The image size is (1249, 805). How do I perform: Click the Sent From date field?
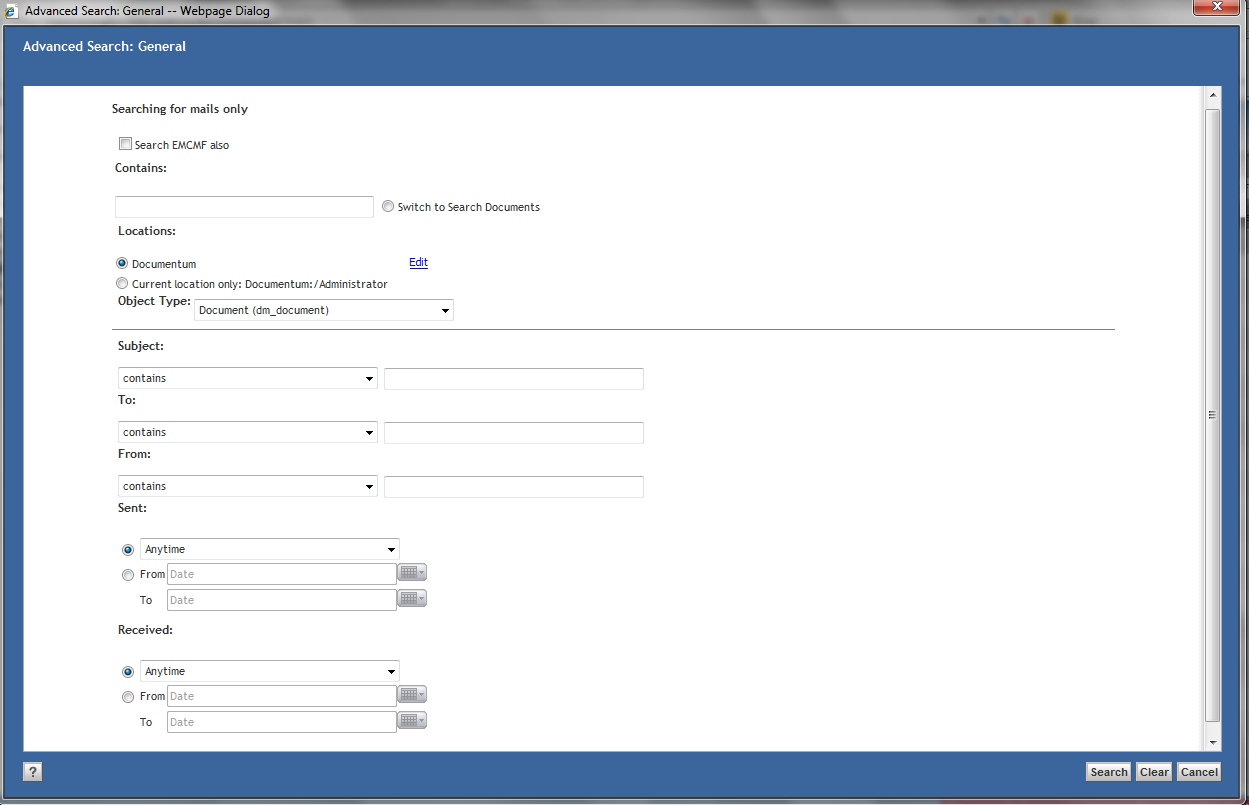(282, 574)
